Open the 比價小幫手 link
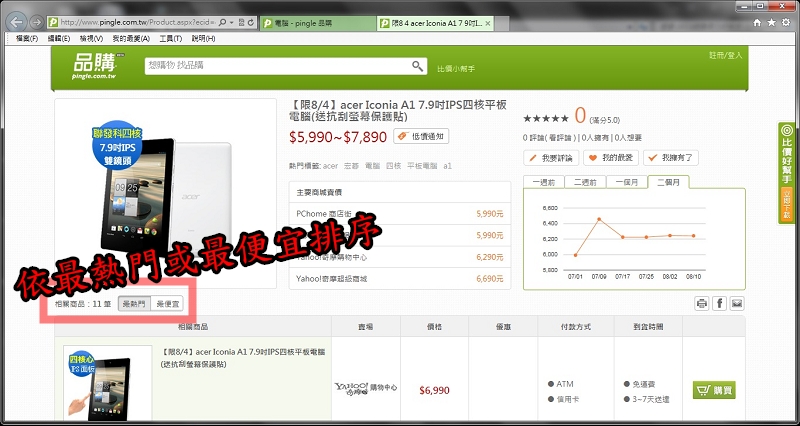This screenshot has height=426, width=800. point(456,68)
